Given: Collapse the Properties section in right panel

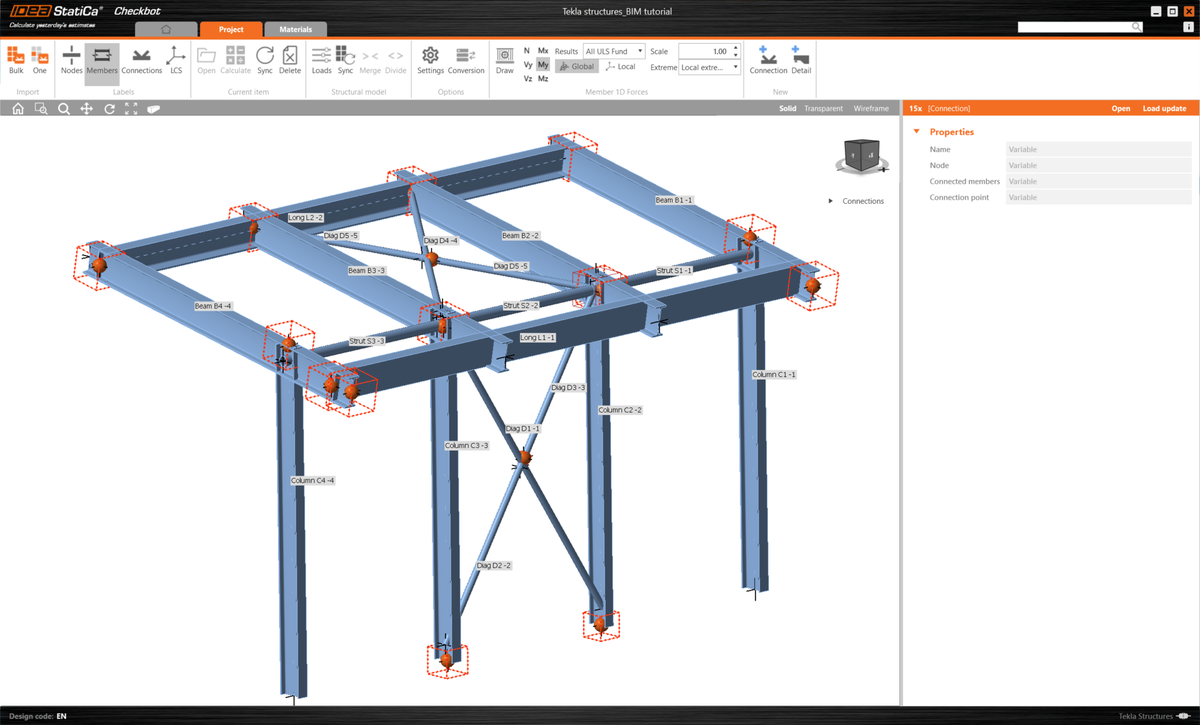Looking at the screenshot, I should tap(916, 131).
